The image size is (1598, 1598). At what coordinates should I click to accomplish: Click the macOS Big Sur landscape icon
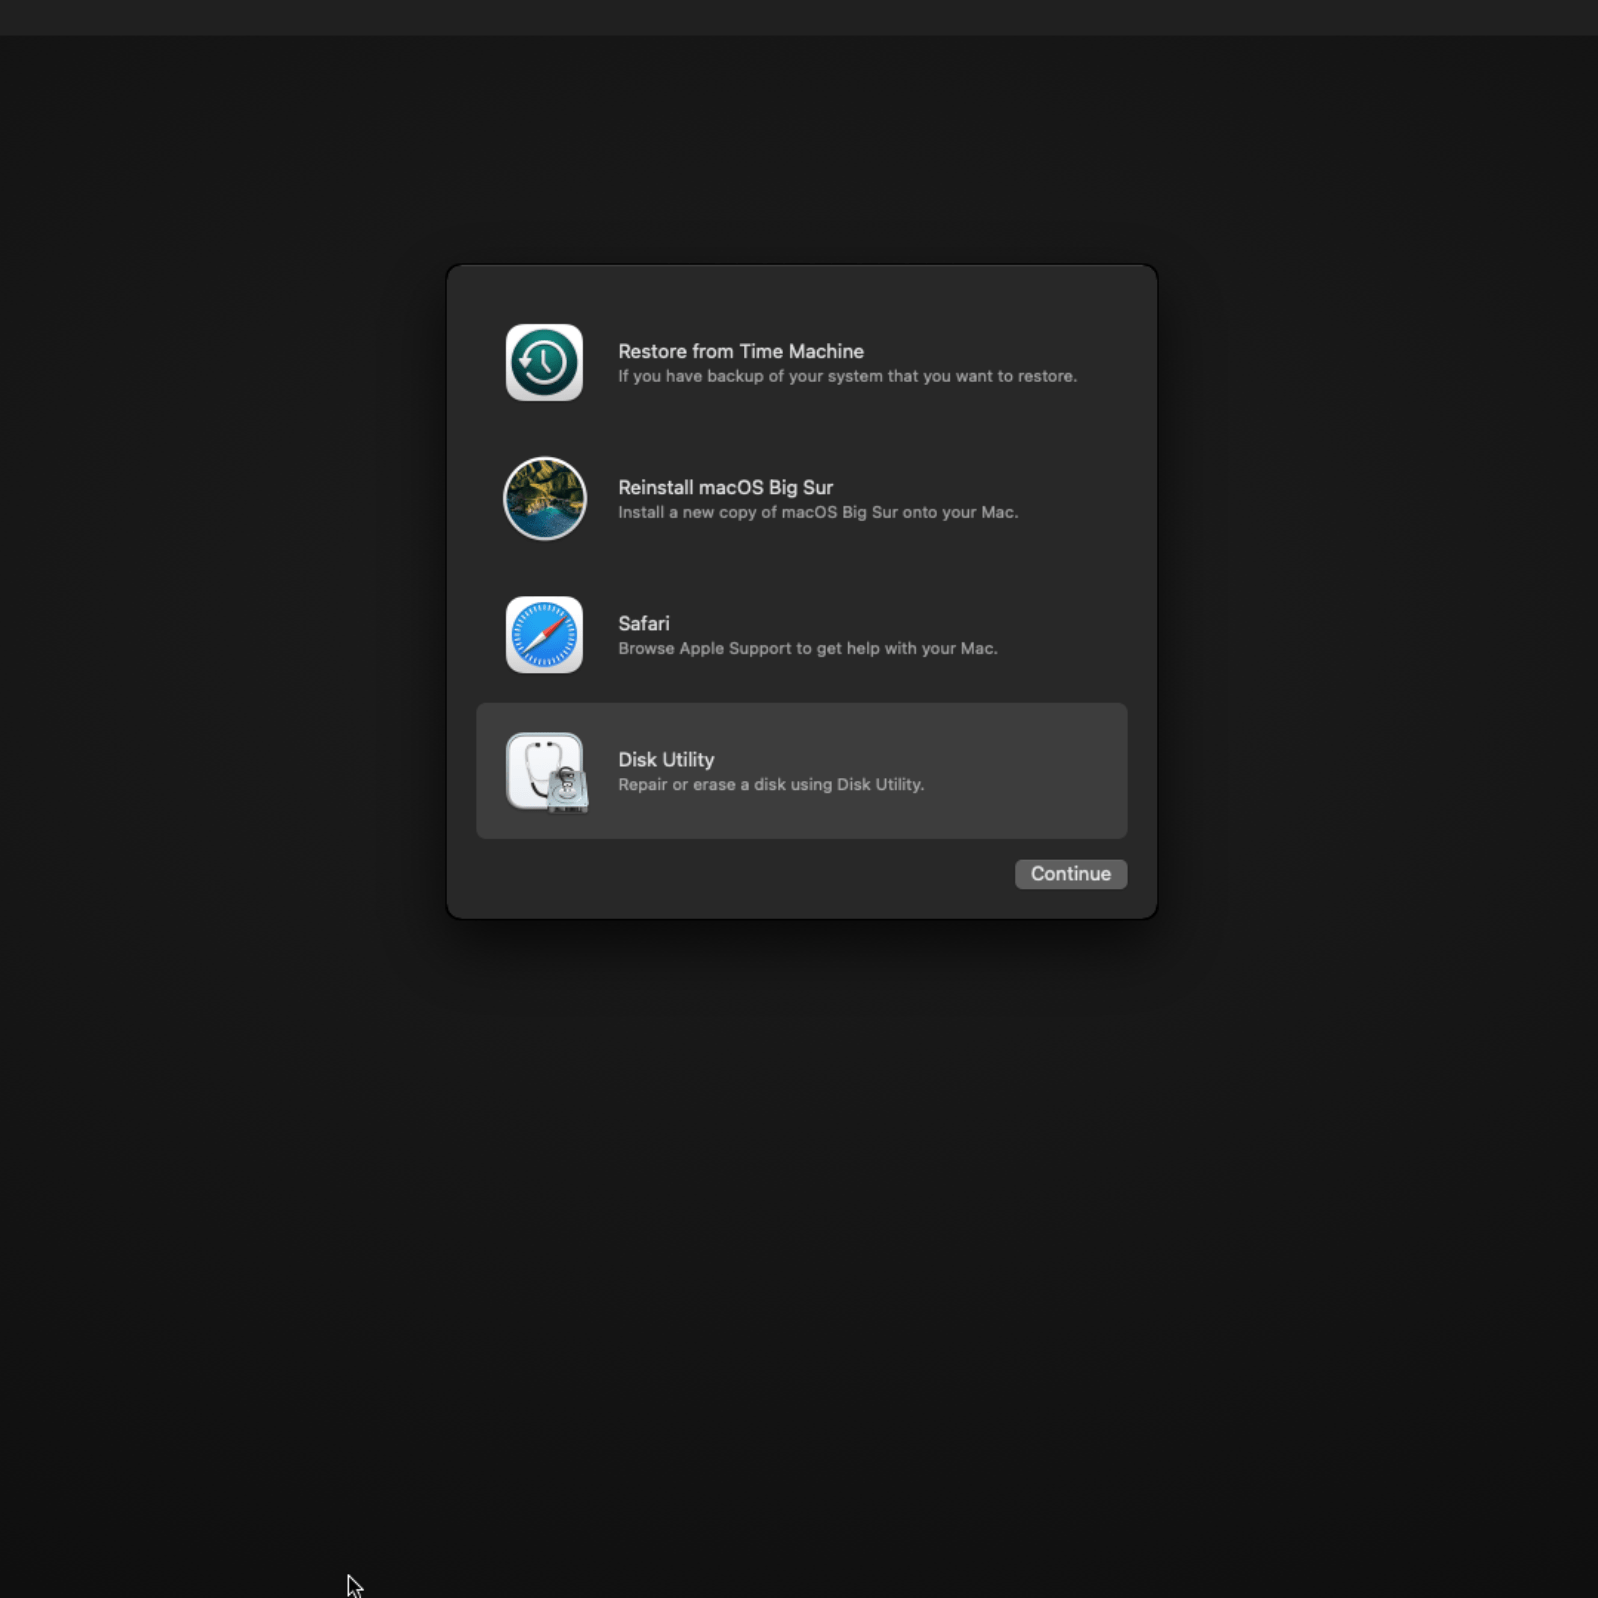(x=544, y=498)
